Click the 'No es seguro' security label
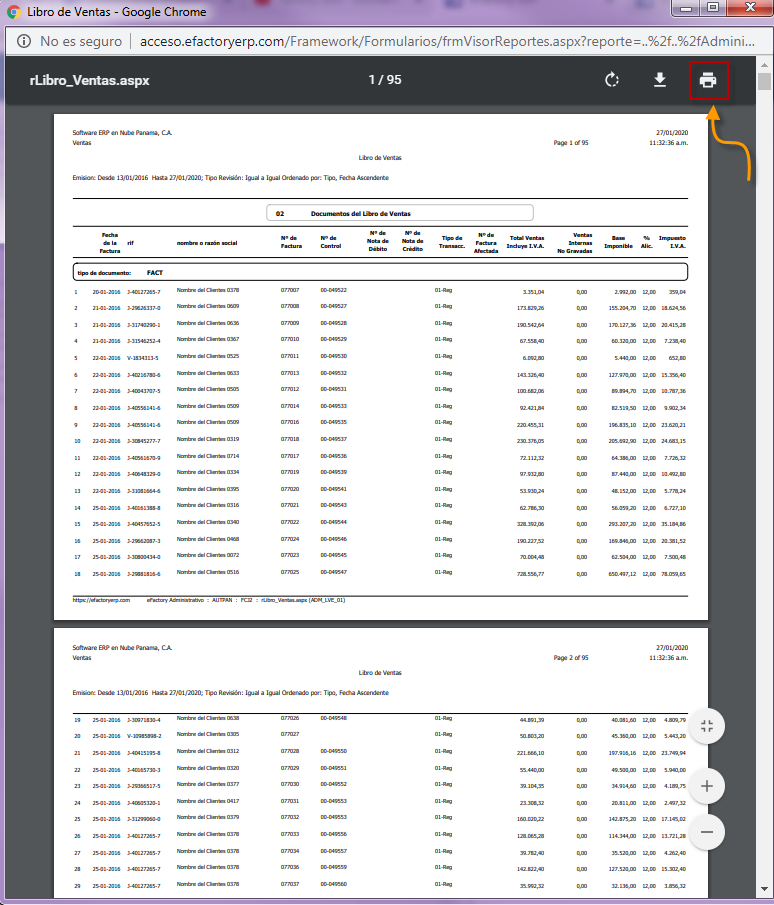This screenshot has height=905, width=774. [80, 42]
